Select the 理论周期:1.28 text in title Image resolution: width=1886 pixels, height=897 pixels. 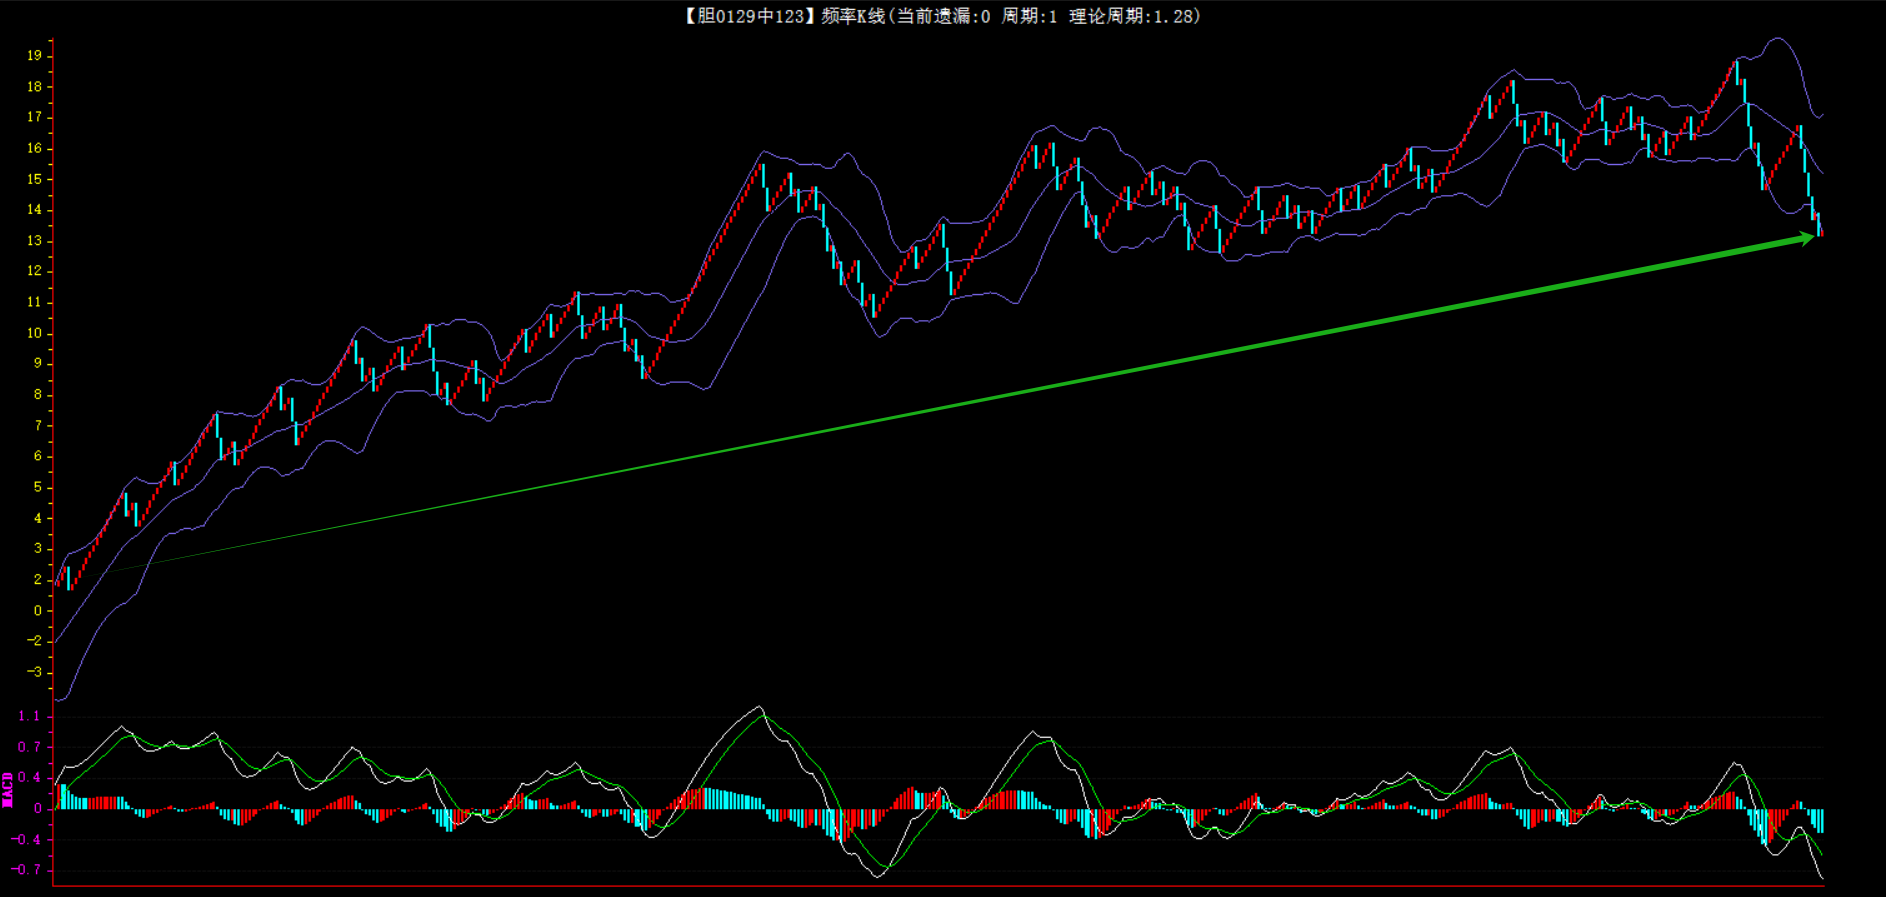point(1134,16)
